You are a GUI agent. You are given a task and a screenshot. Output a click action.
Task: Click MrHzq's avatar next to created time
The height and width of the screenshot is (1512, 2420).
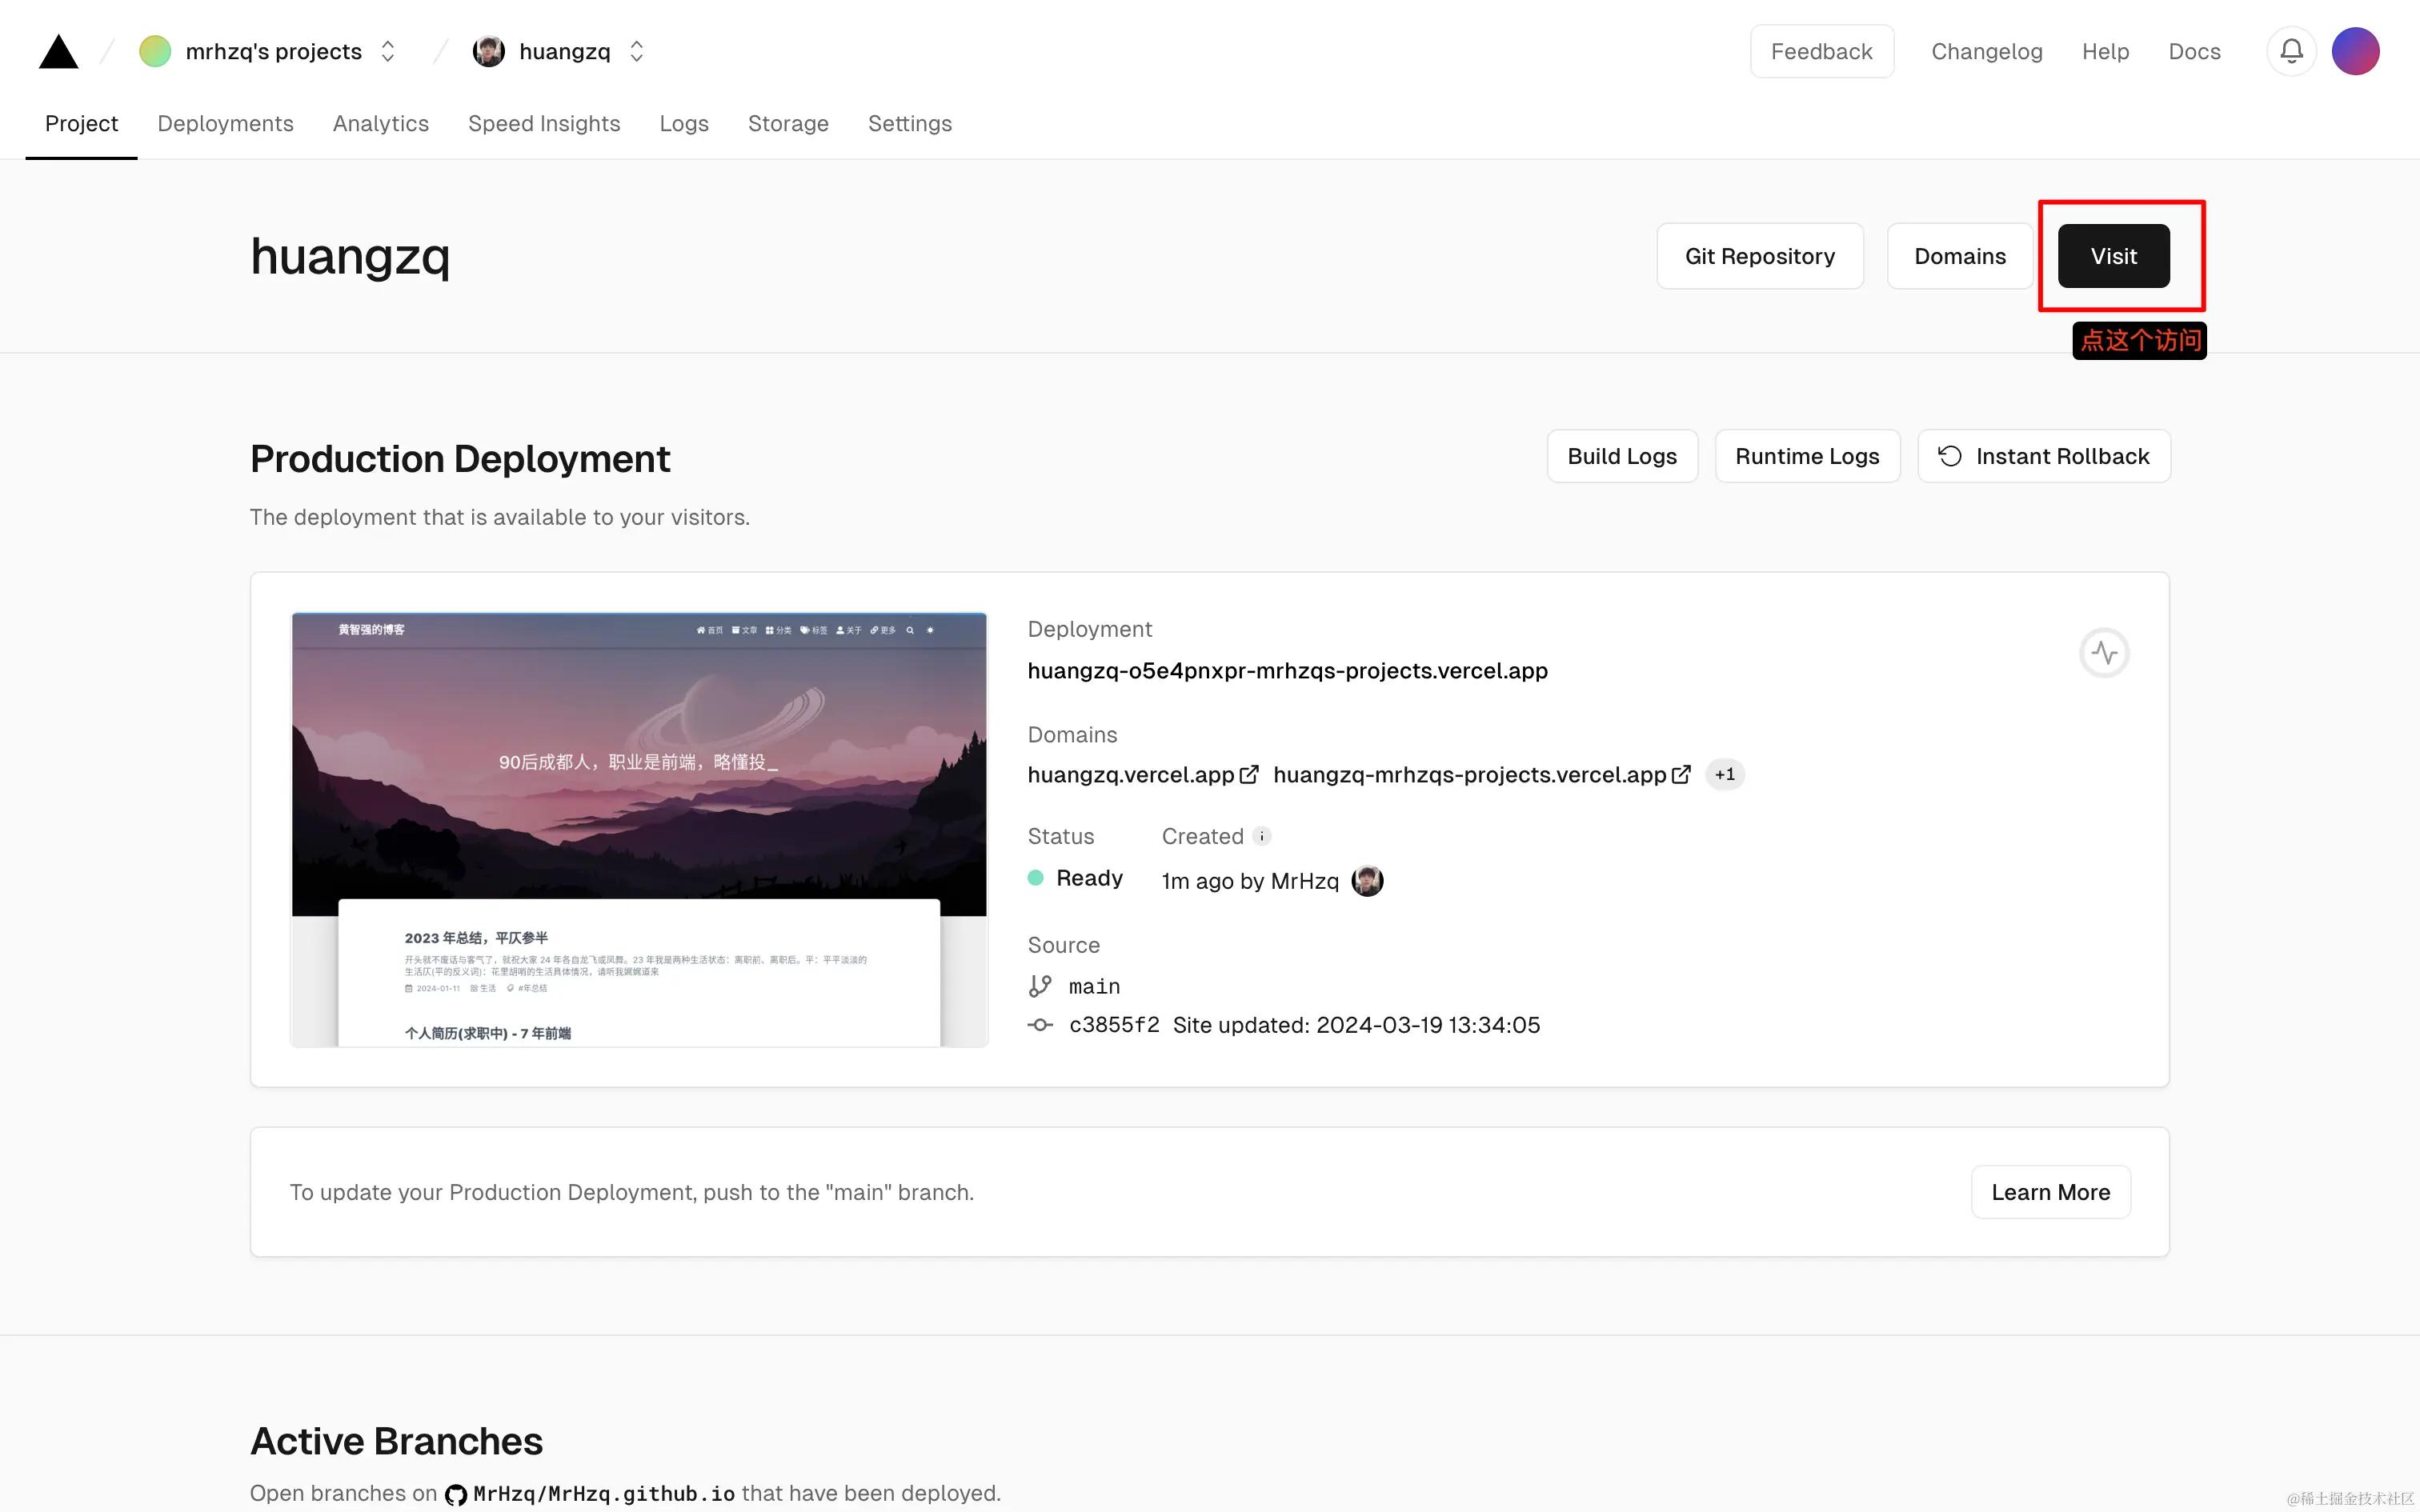1367,881
